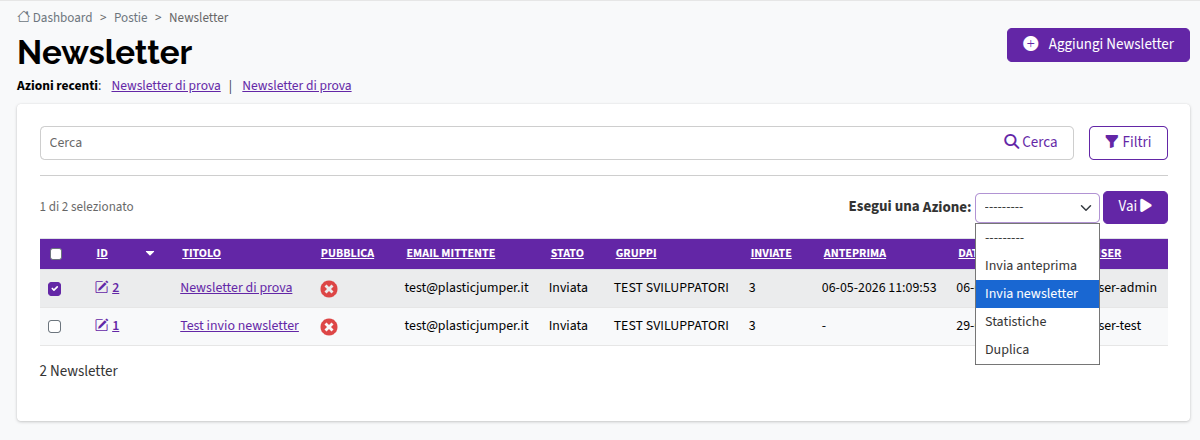Open the Test invio newsletter title link
Image resolution: width=1200 pixels, height=440 pixels.
click(x=239, y=326)
